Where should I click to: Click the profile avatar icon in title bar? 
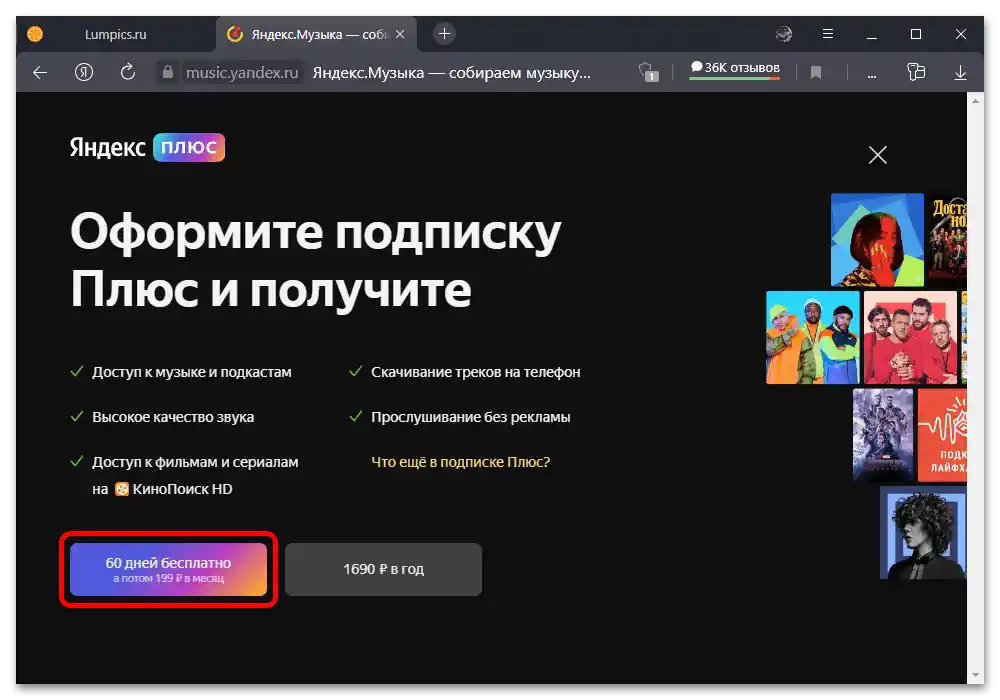(x=784, y=34)
